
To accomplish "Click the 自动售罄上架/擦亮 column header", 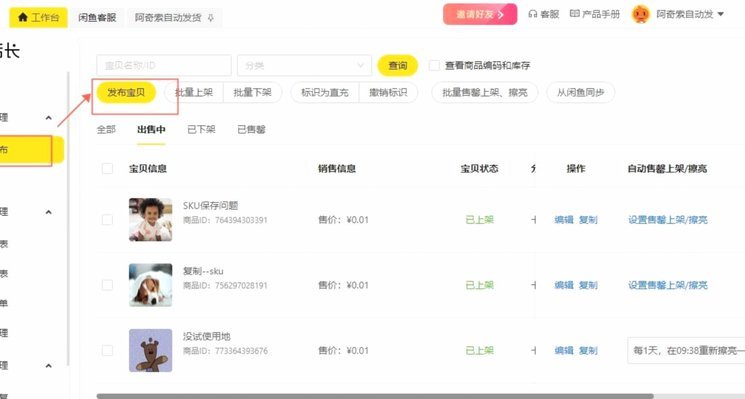I will [667, 169].
